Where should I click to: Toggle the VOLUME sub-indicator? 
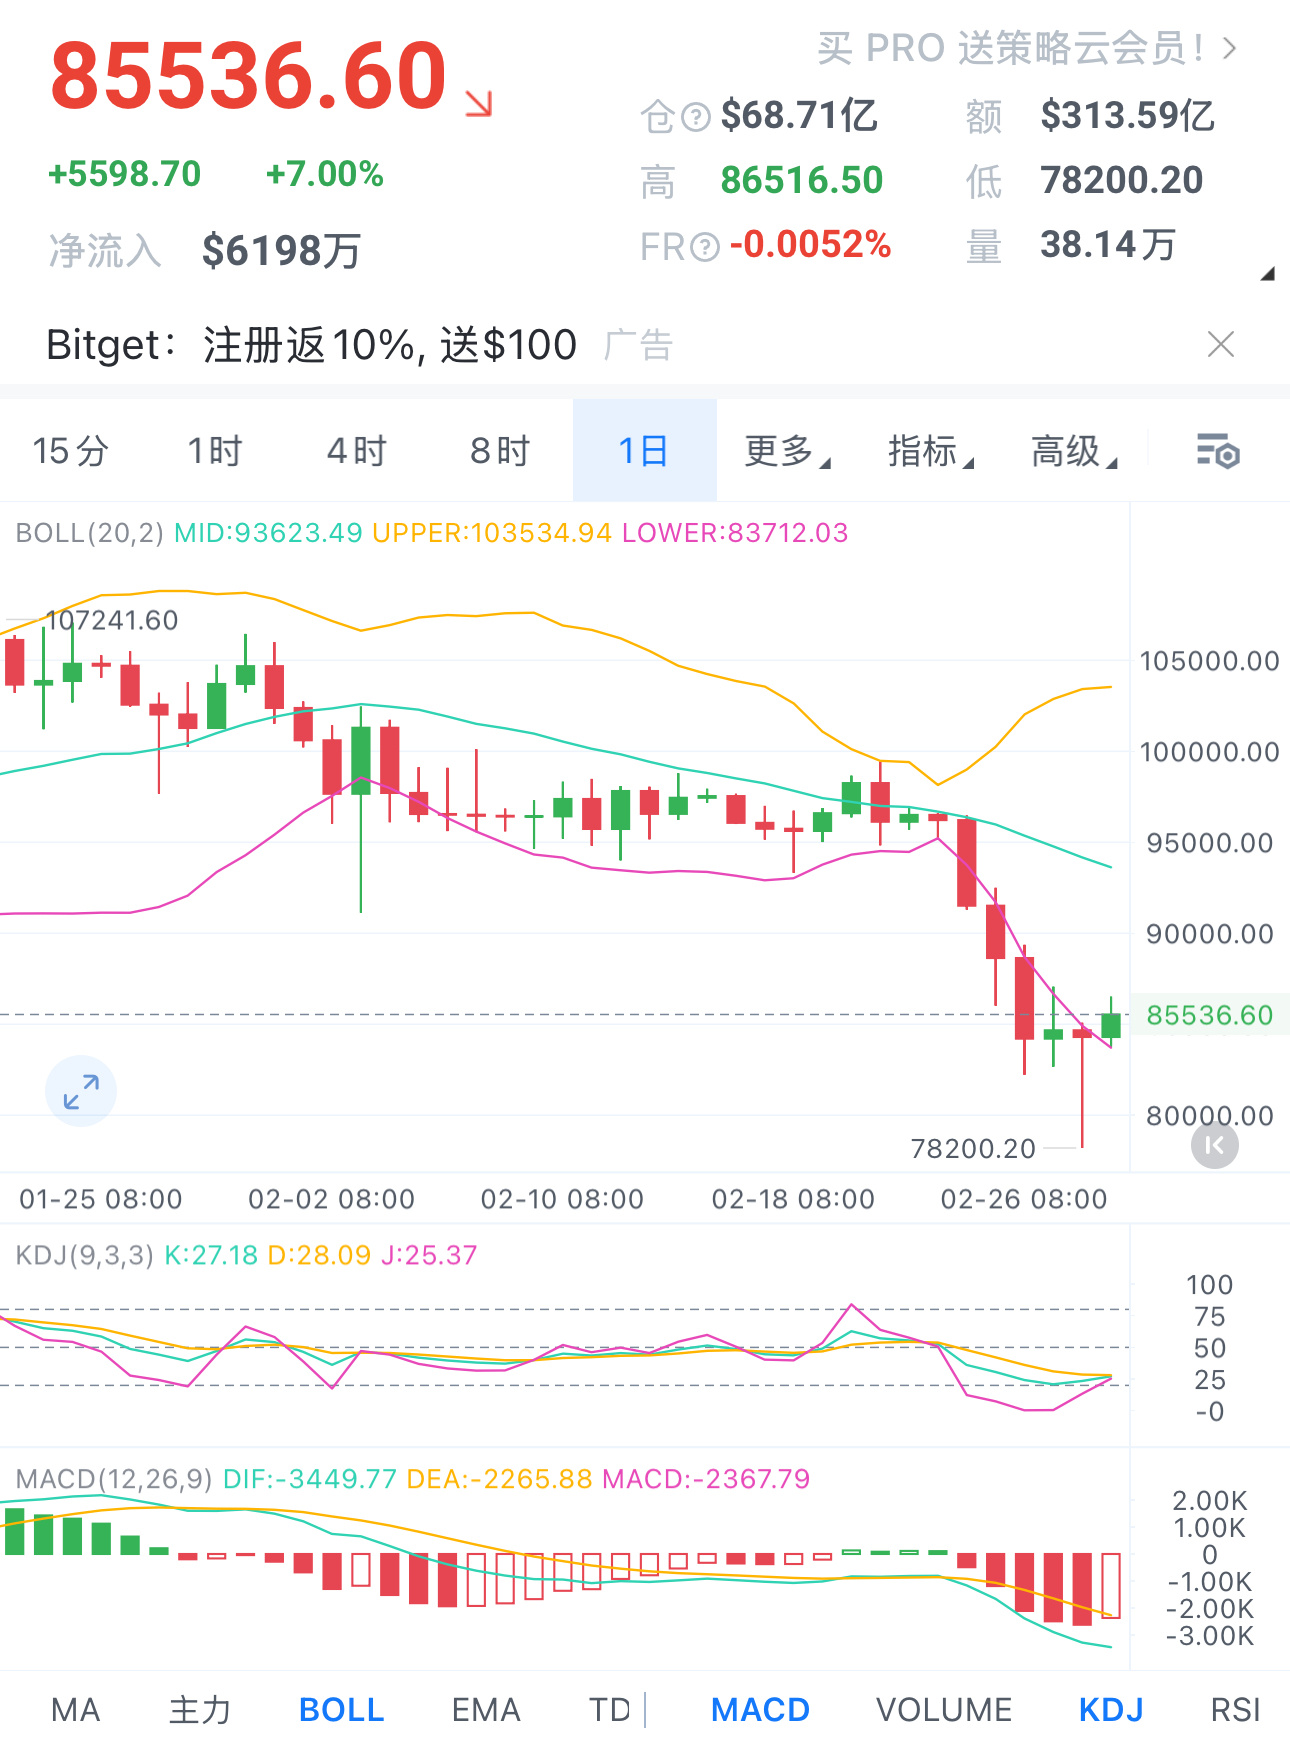coord(944,1710)
